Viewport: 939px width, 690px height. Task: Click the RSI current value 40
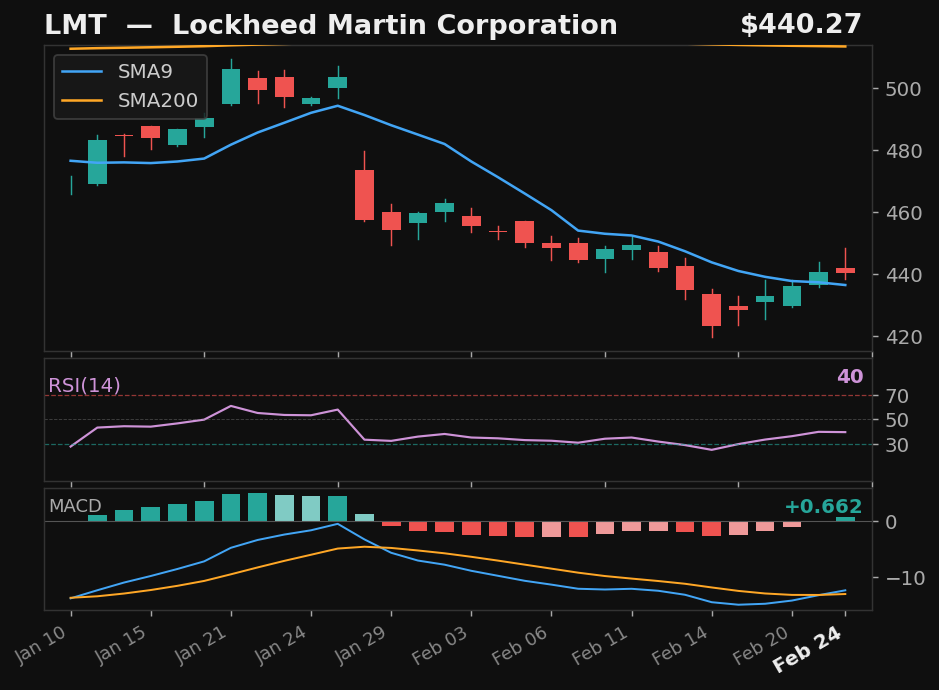click(x=850, y=377)
